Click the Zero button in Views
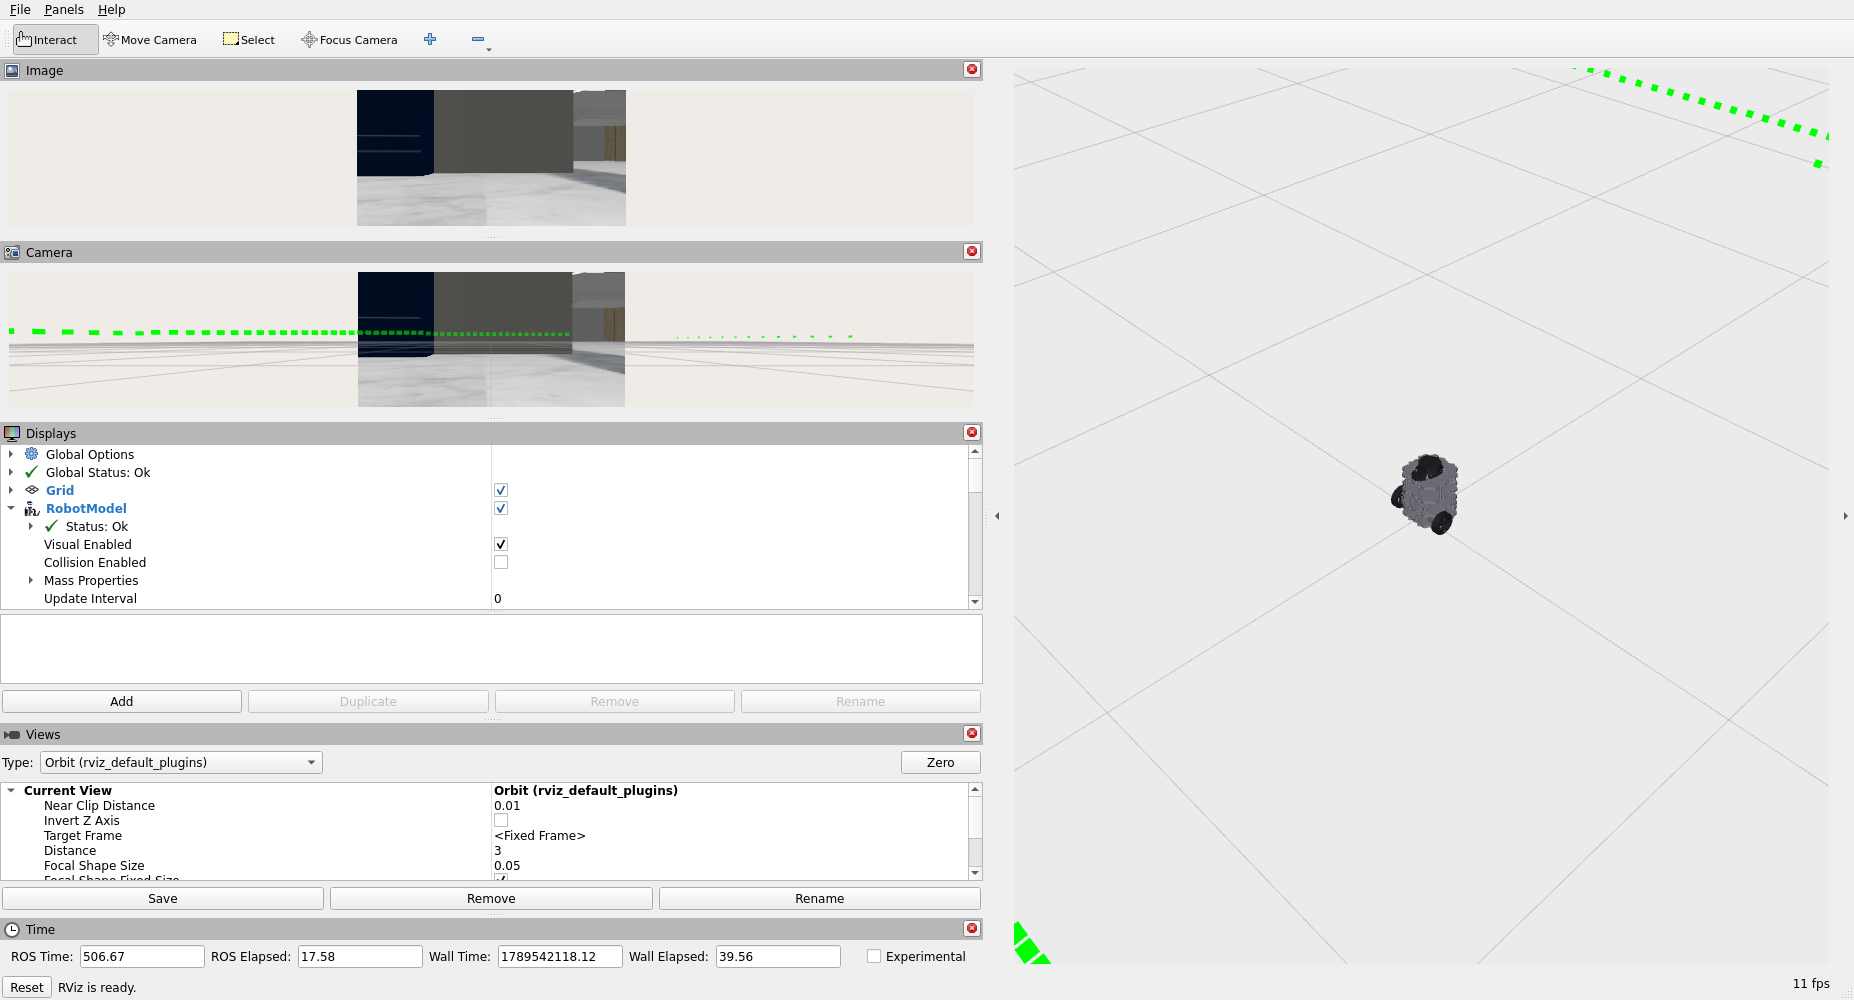 tap(940, 762)
